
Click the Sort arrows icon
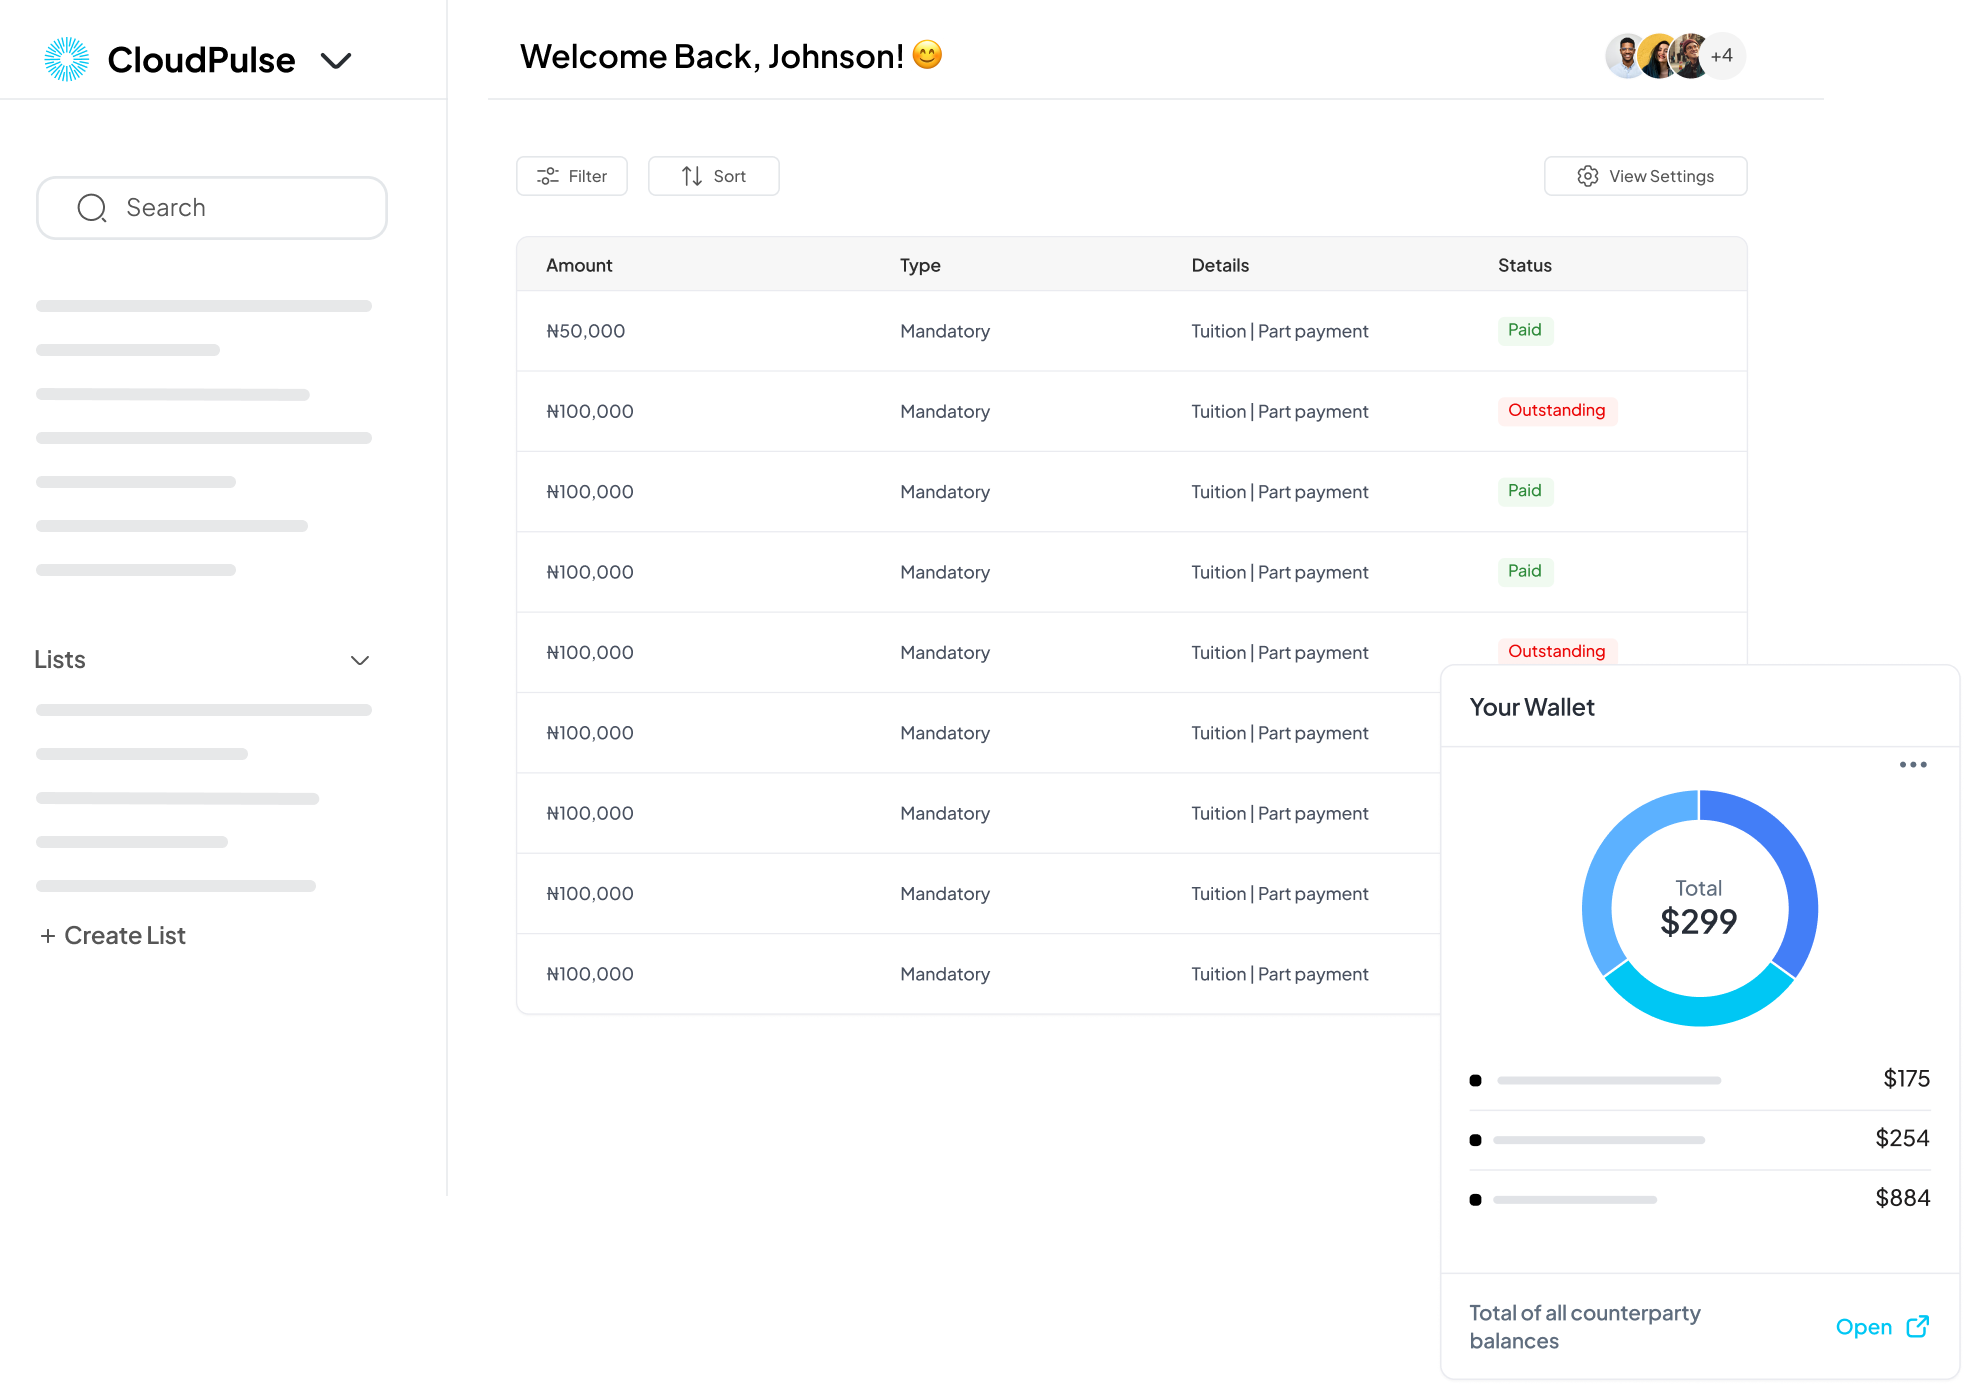tap(692, 176)
